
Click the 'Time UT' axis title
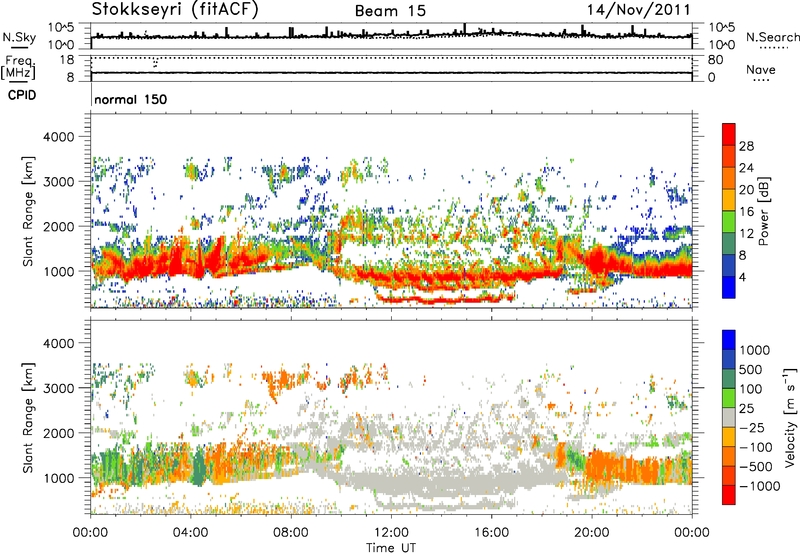click(x=391, y=548)
